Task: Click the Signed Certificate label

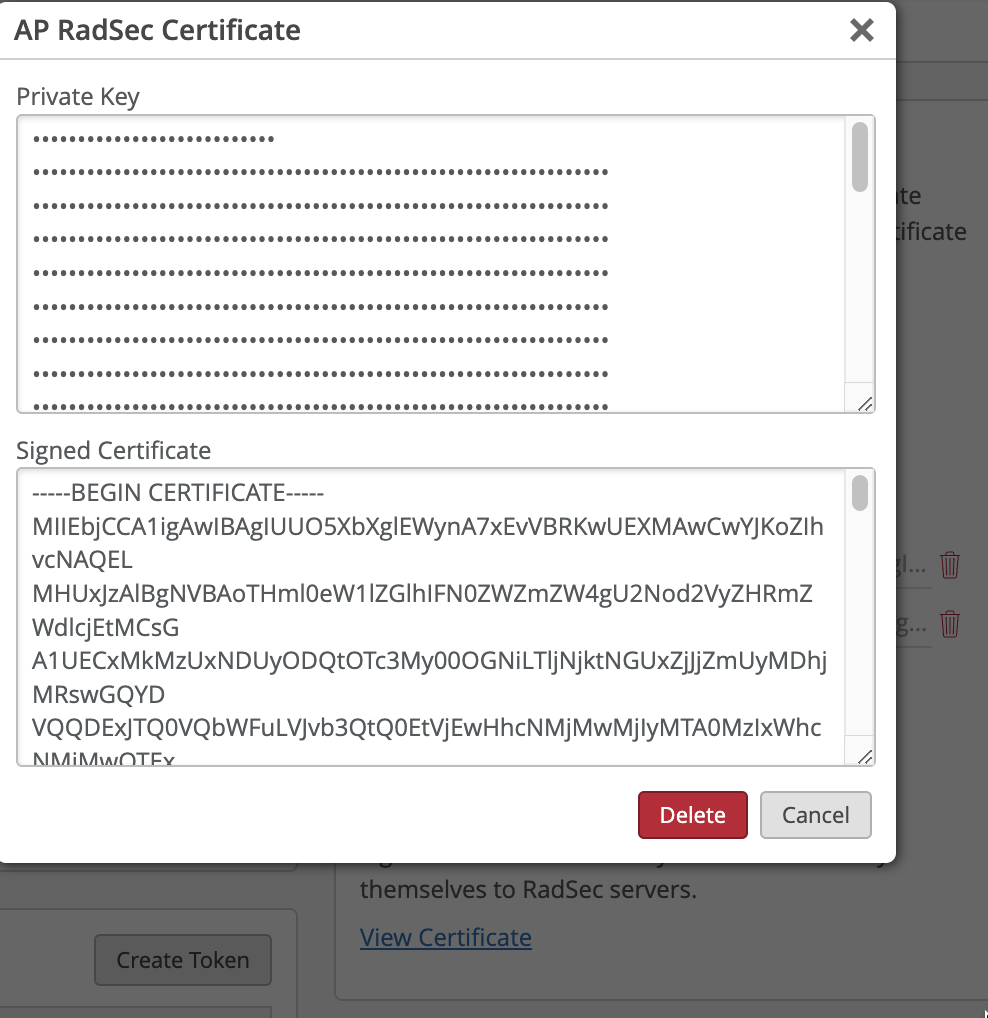Action: pyautogui.click(x=114, y=450)
